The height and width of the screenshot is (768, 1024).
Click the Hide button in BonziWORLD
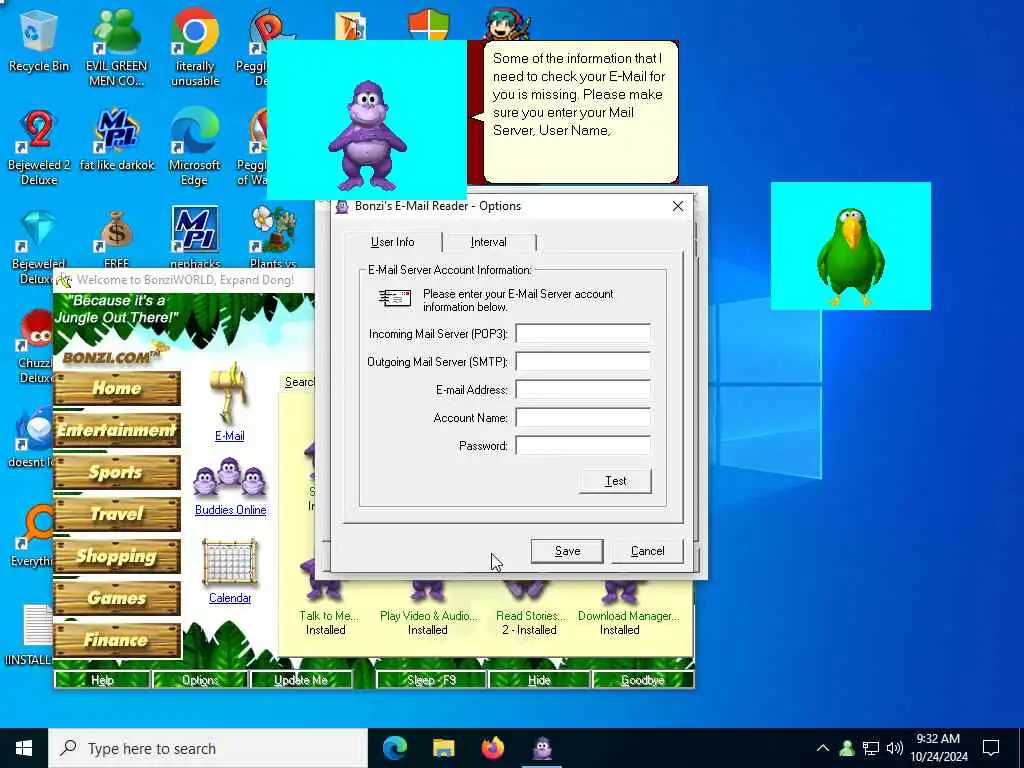pyautogui.click(x=539, y=680)
